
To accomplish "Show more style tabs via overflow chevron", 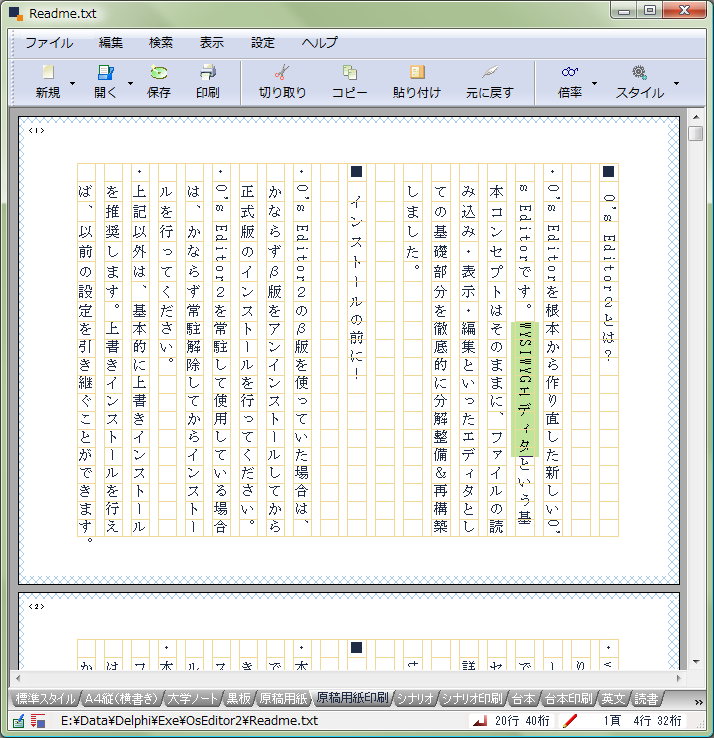I will pos(698,702).
